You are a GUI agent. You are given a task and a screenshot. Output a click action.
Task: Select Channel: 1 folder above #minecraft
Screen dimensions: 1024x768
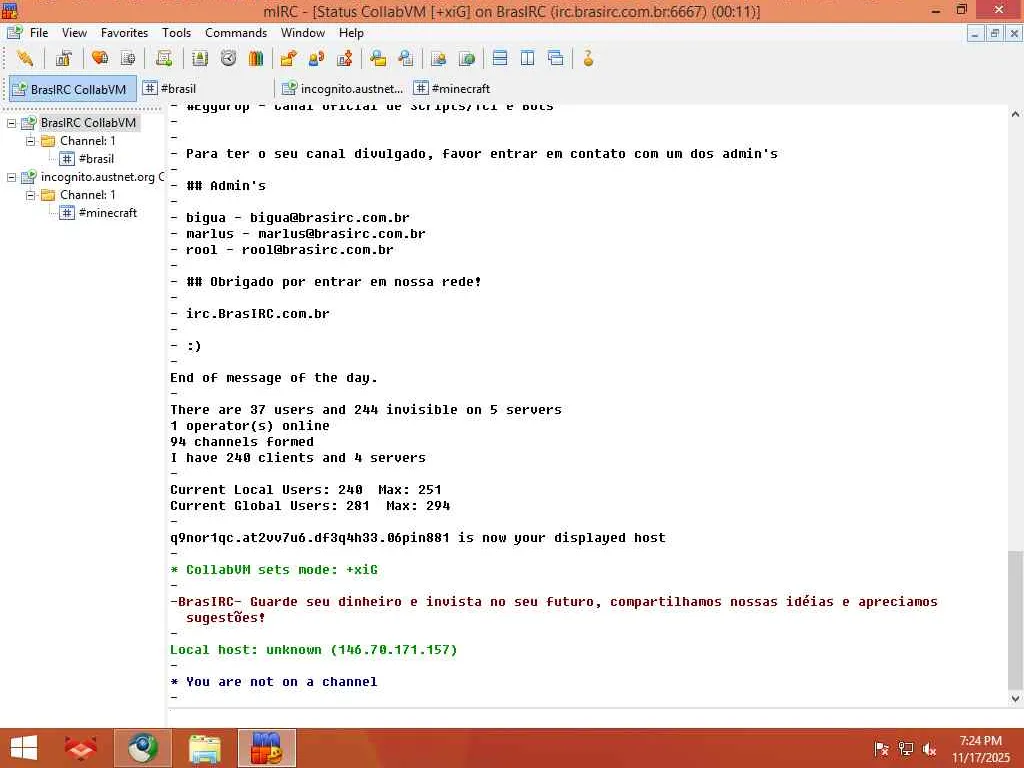coord(88,195)
